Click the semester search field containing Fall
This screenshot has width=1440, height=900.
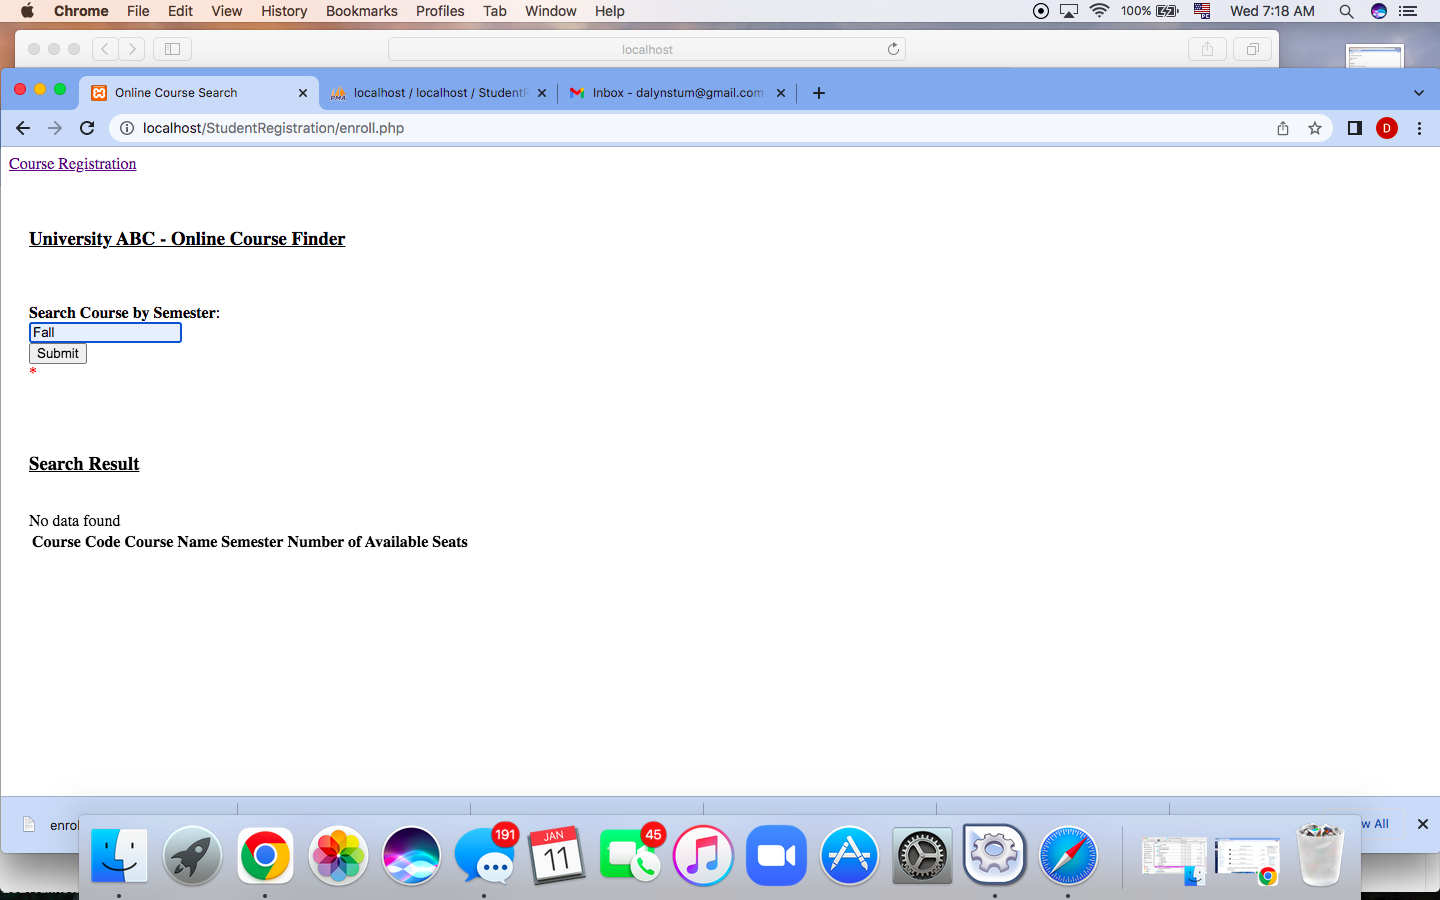pyautogui.click(x=104, y=332)
